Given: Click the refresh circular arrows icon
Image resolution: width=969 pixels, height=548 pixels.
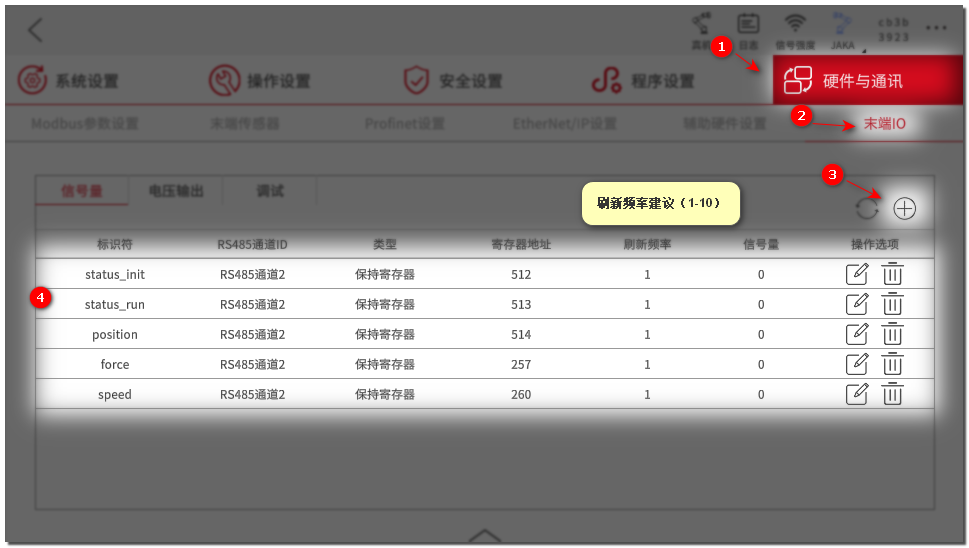Looking at the screenshot, I should (x=867, y=209).
